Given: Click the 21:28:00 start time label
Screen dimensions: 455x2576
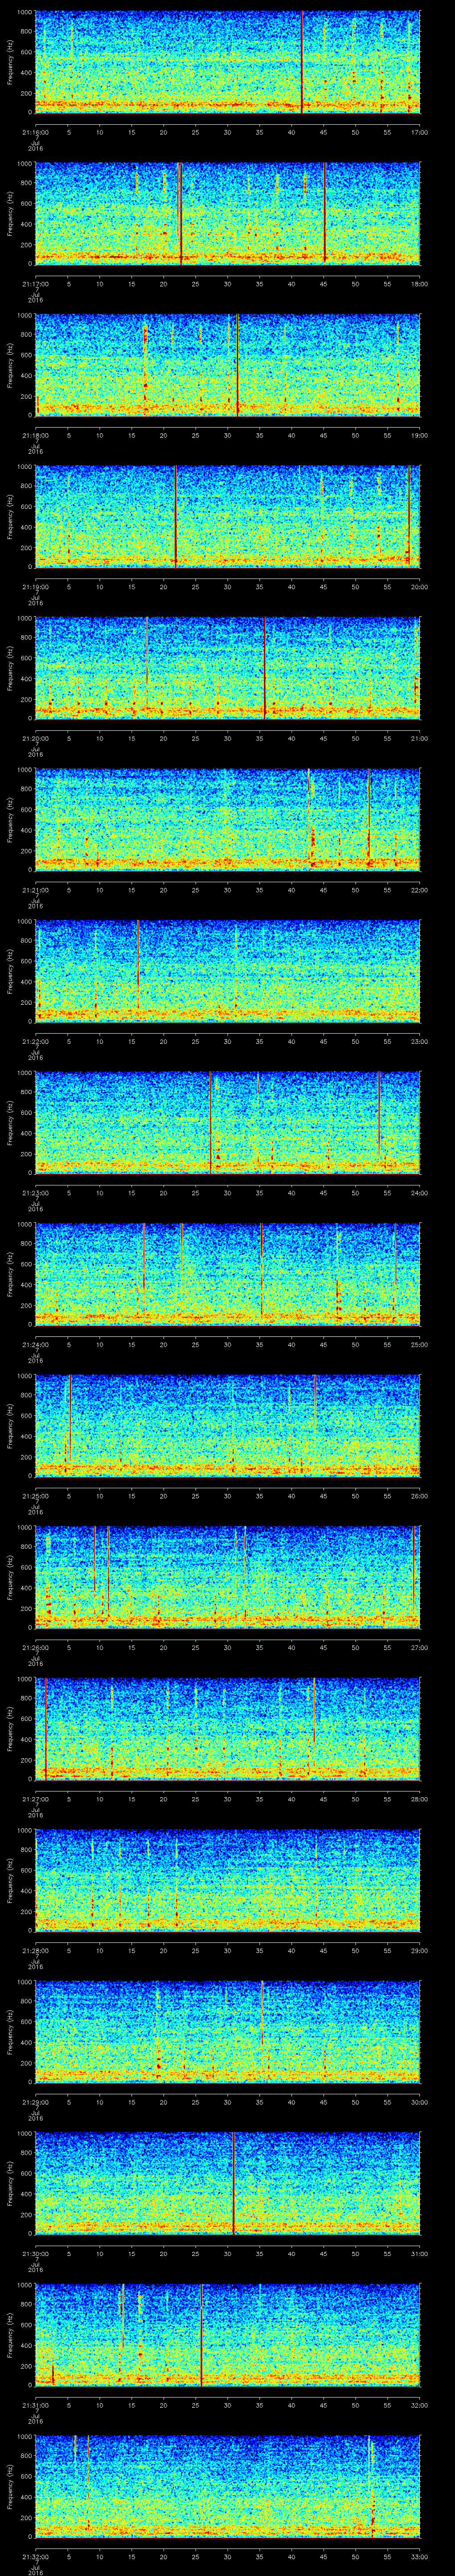Looking at the screenshot, I should (35, 1951).
